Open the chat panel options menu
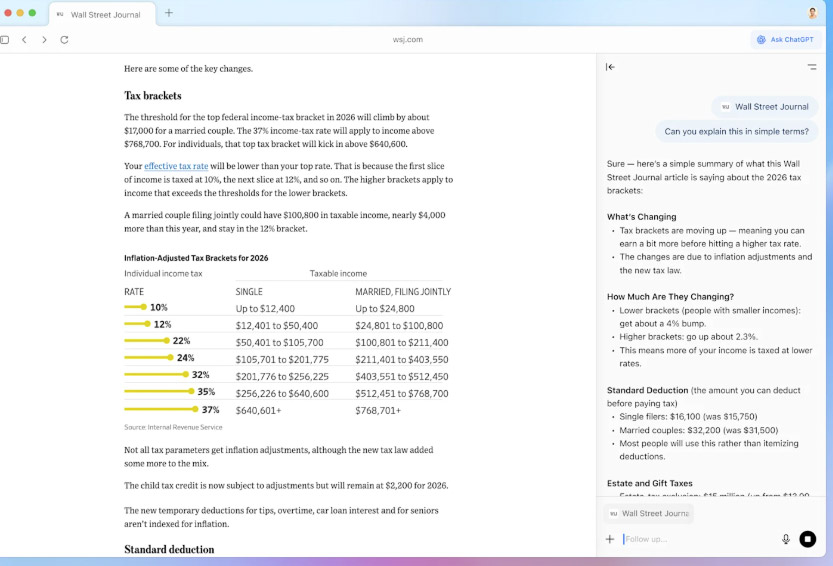Image resolution: width=833 pixels, height=566 pixels. click(x=811, y=67)
